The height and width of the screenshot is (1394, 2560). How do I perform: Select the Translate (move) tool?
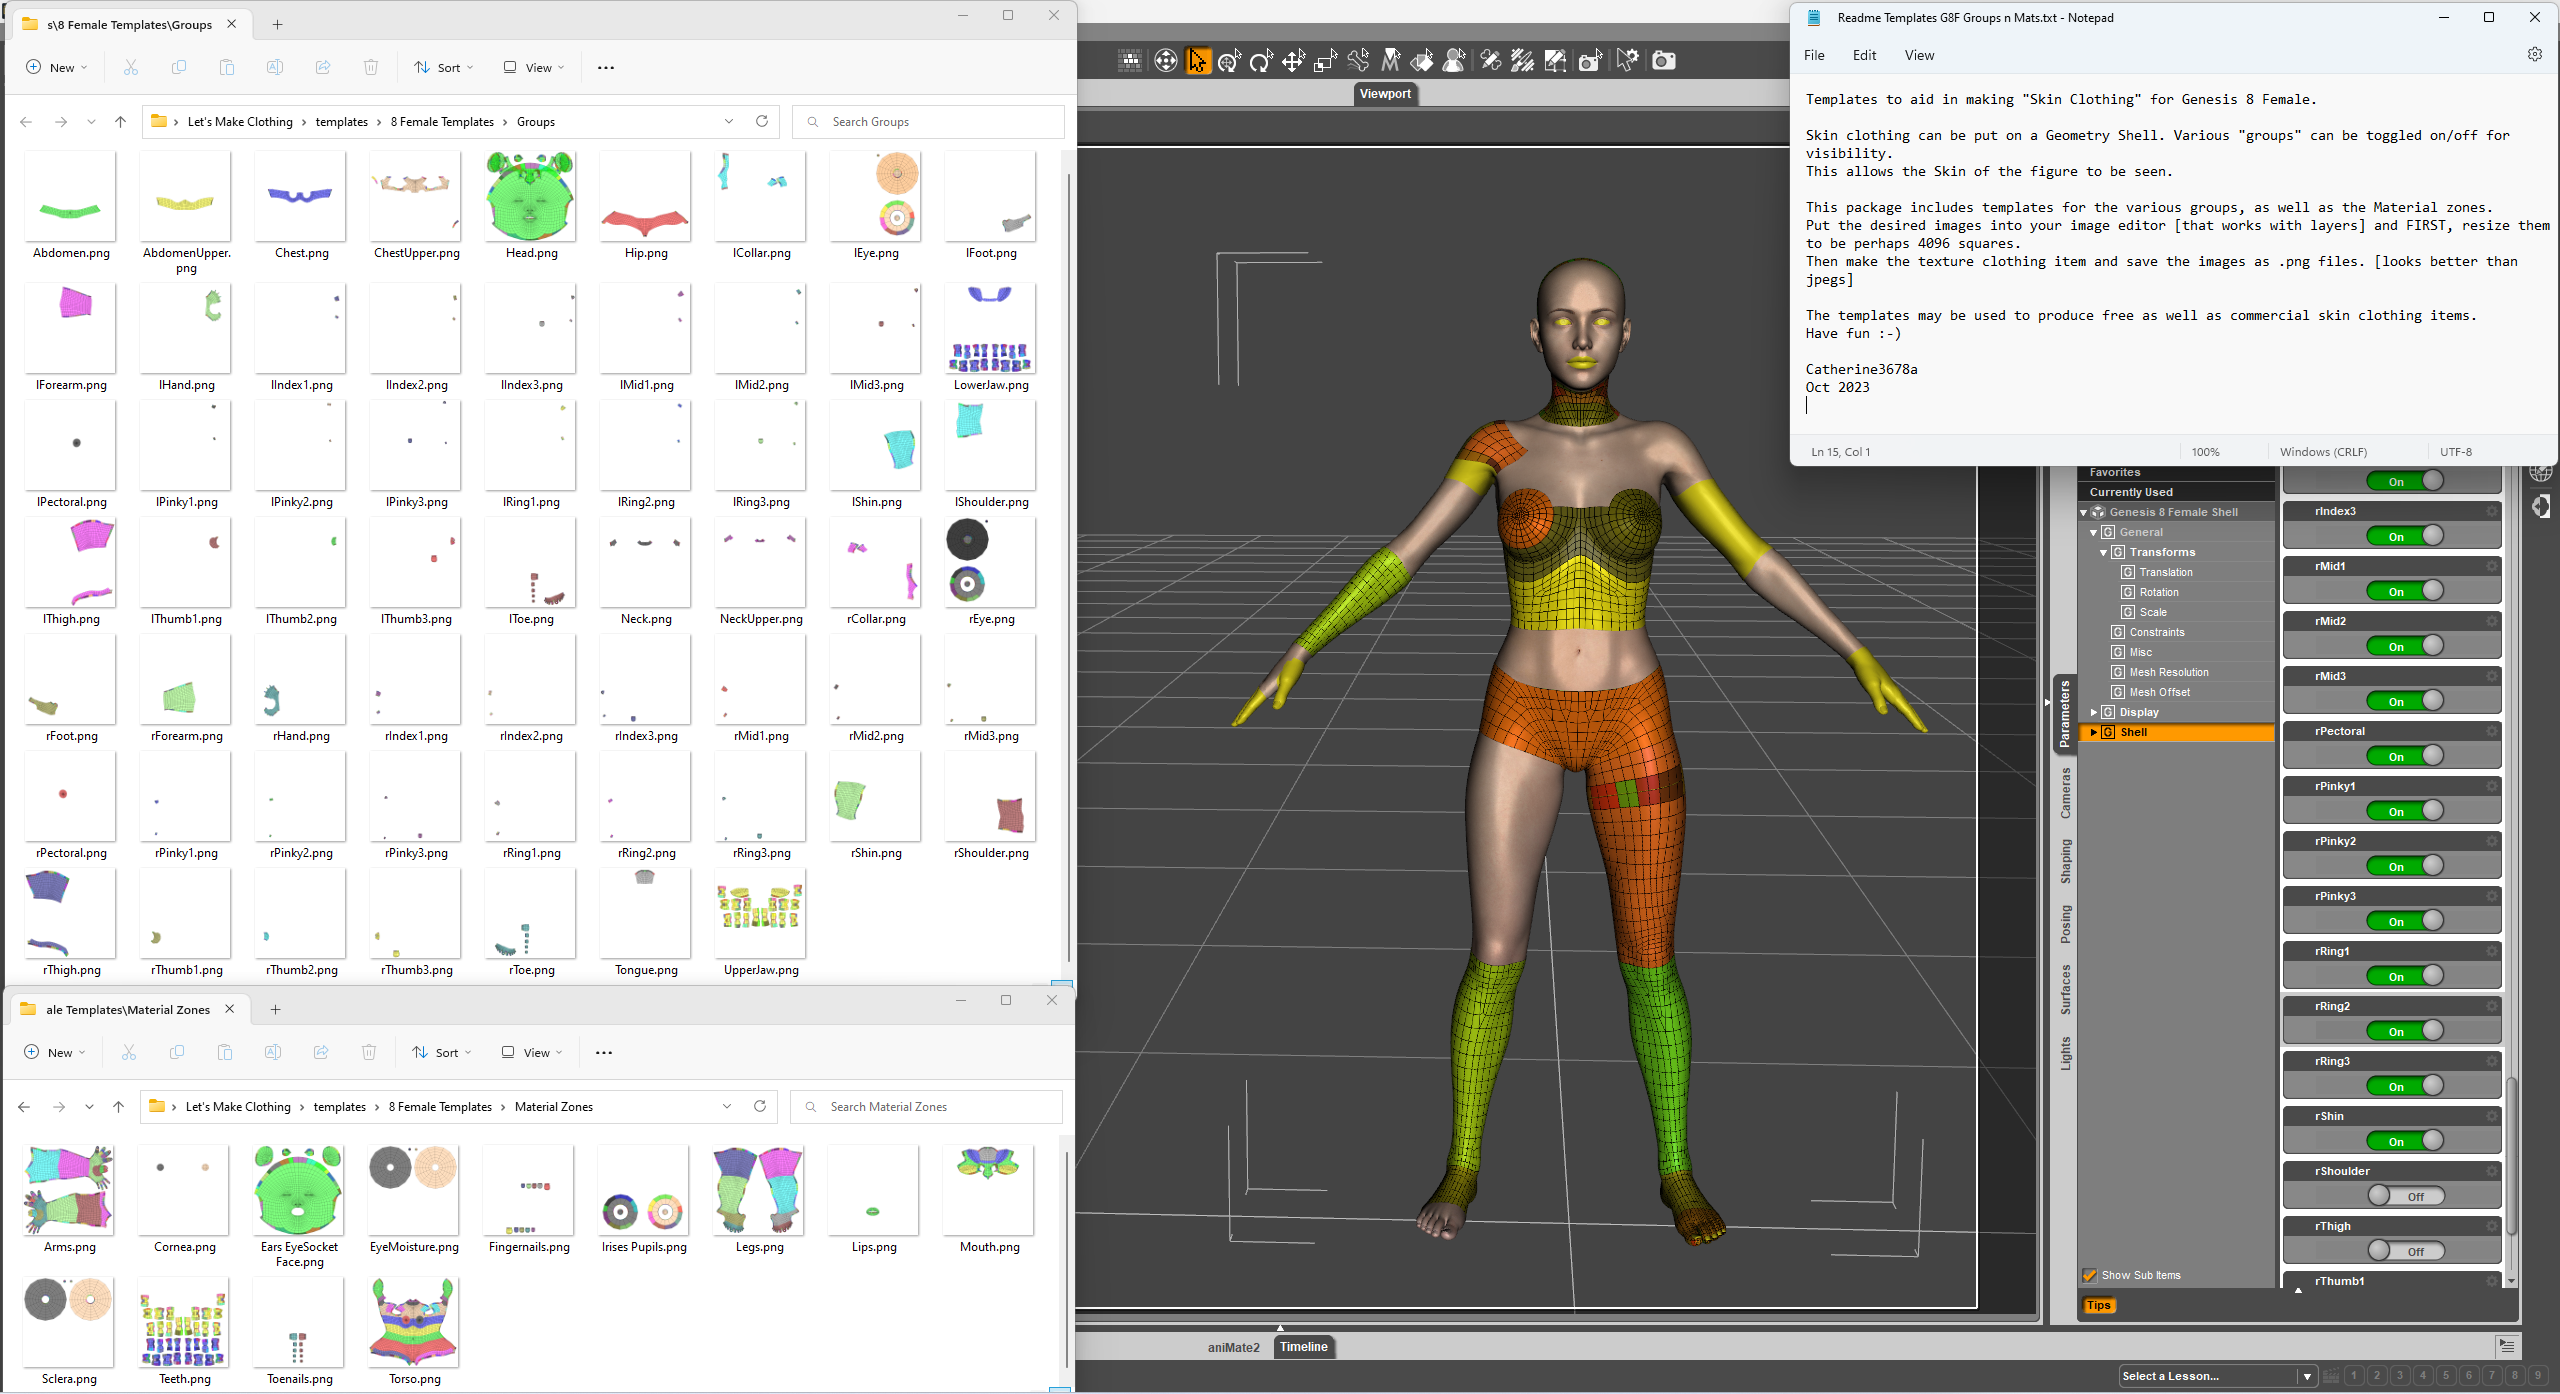[1293, 61]
